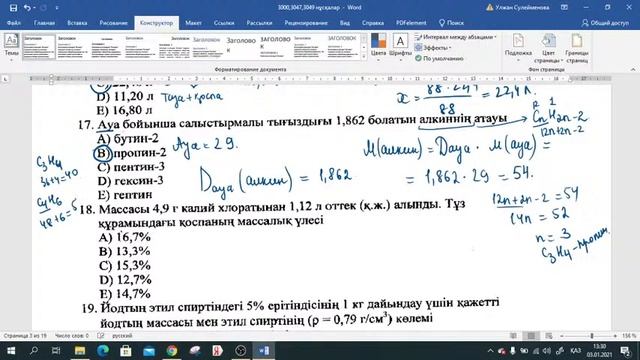The height and width of the screenshot is (360, 640).
Task: Open the Макет ribbon tab
Action: pyautogui.click(x=193, y=23)
